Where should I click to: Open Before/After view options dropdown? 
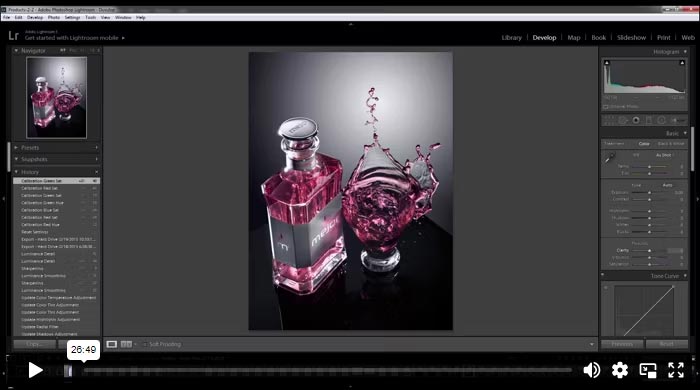click(x=135, y=344)
